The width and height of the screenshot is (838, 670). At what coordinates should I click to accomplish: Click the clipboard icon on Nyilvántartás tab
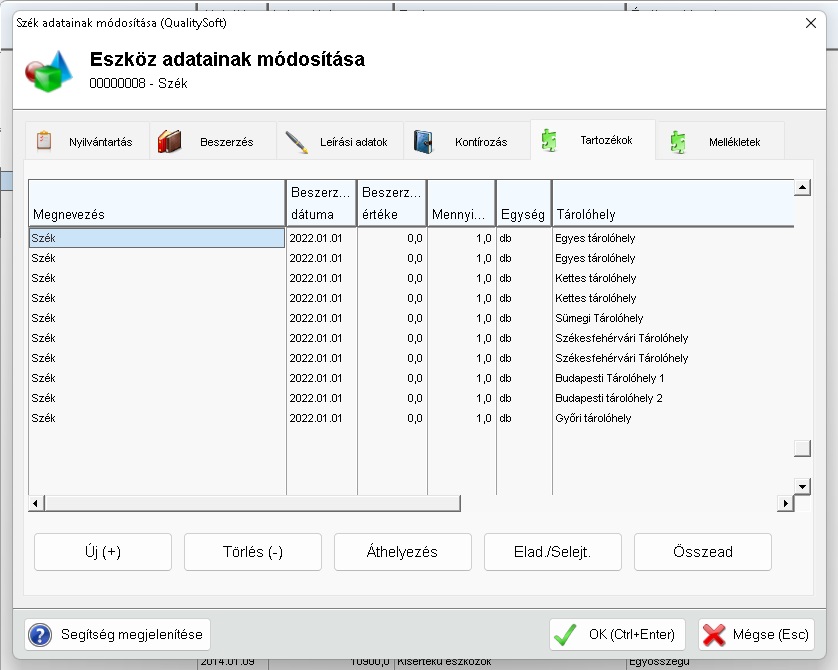(x=44, y=141)
